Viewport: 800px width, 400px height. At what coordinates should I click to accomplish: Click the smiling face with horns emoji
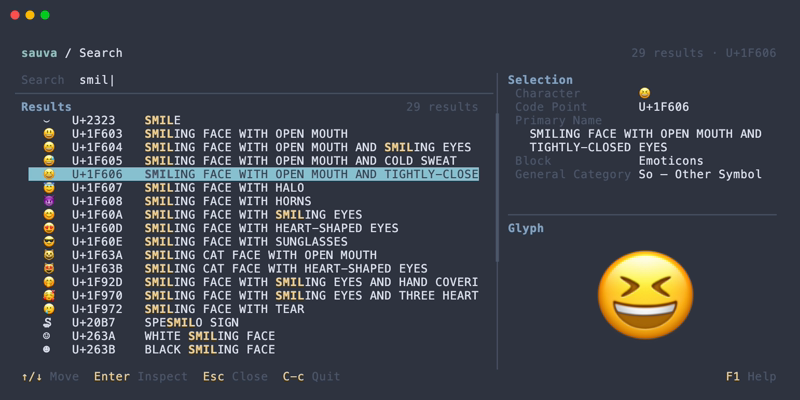pyautogui.click(x=49, y=201)
